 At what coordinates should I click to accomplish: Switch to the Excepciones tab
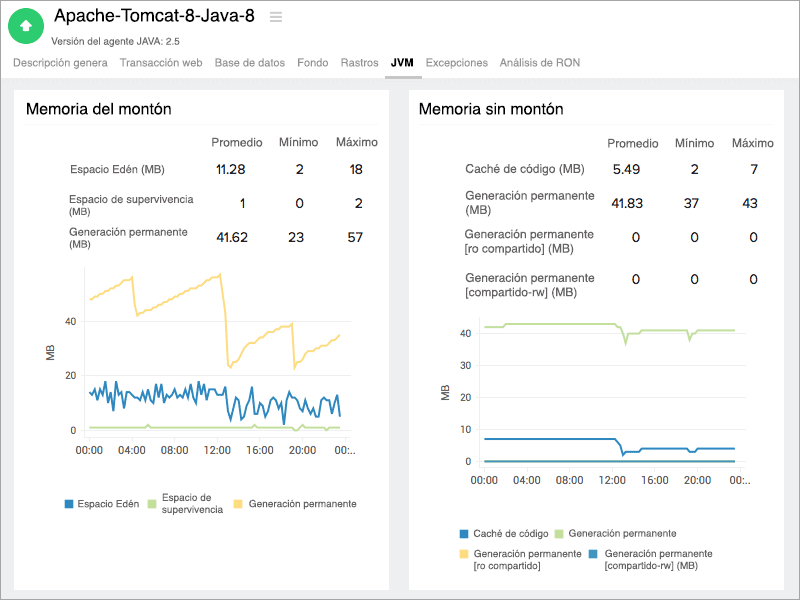456,62
